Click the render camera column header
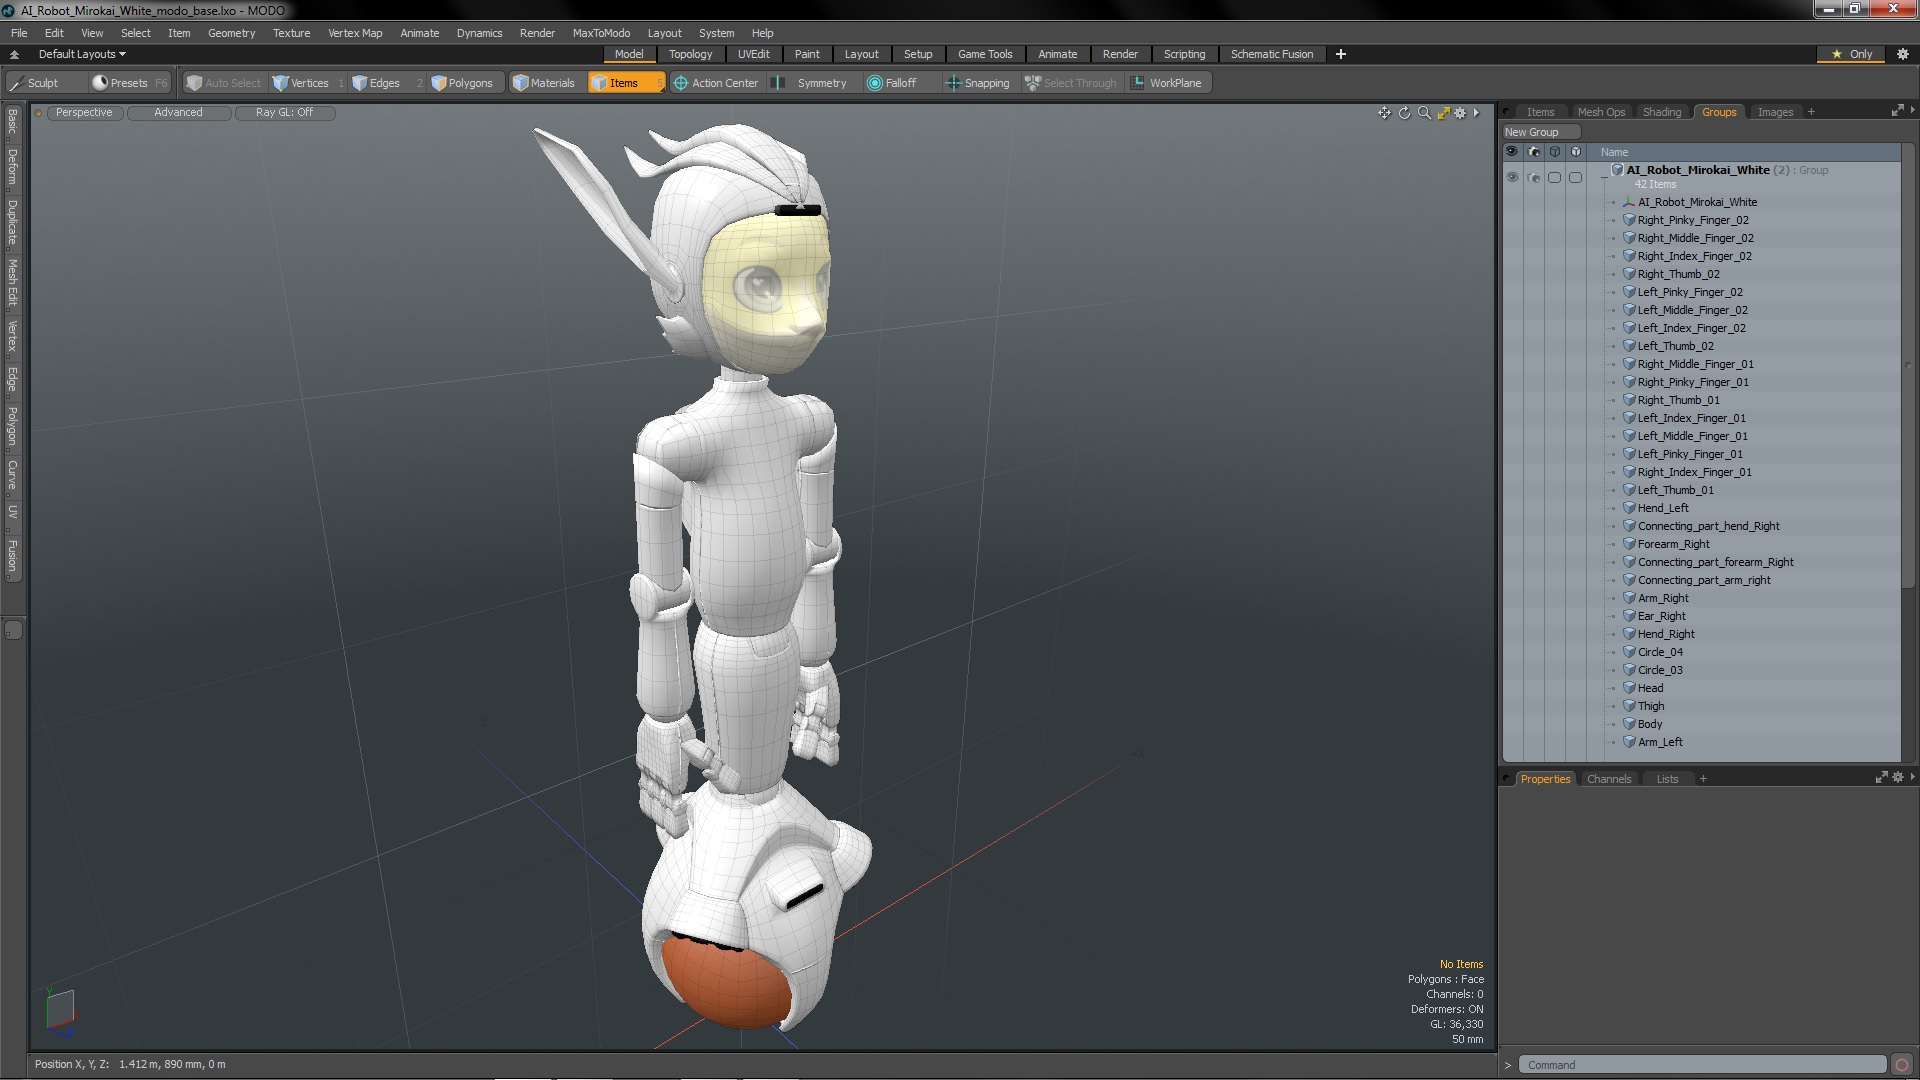This screenshot has height=1080, width=1920. tap(1534, 152)
